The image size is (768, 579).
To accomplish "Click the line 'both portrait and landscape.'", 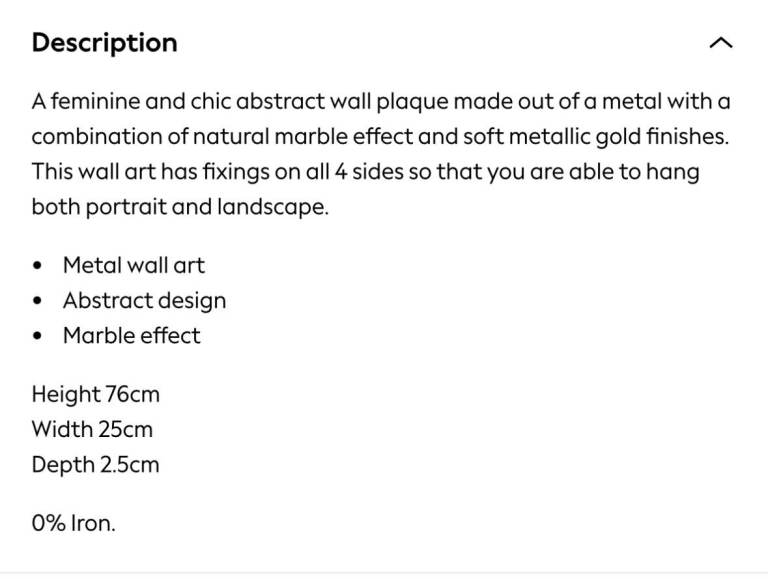I will coord(180,207).
